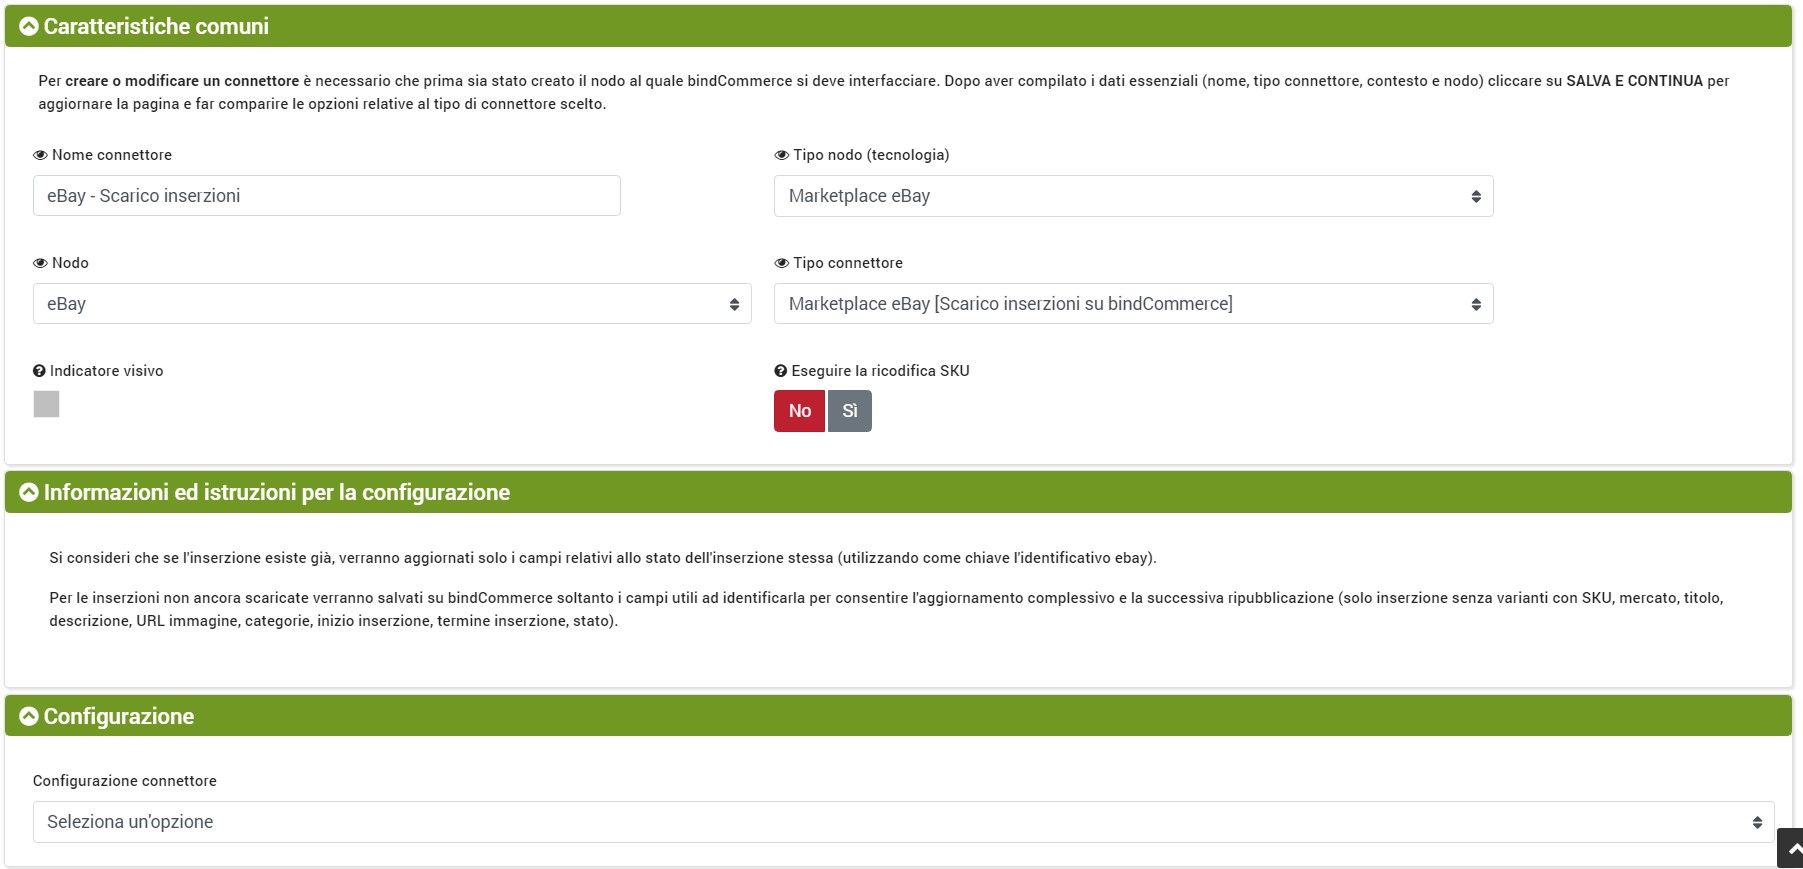
Task: Click the eye icon beside Nome connettore
Action: click(x=40, y=155)
